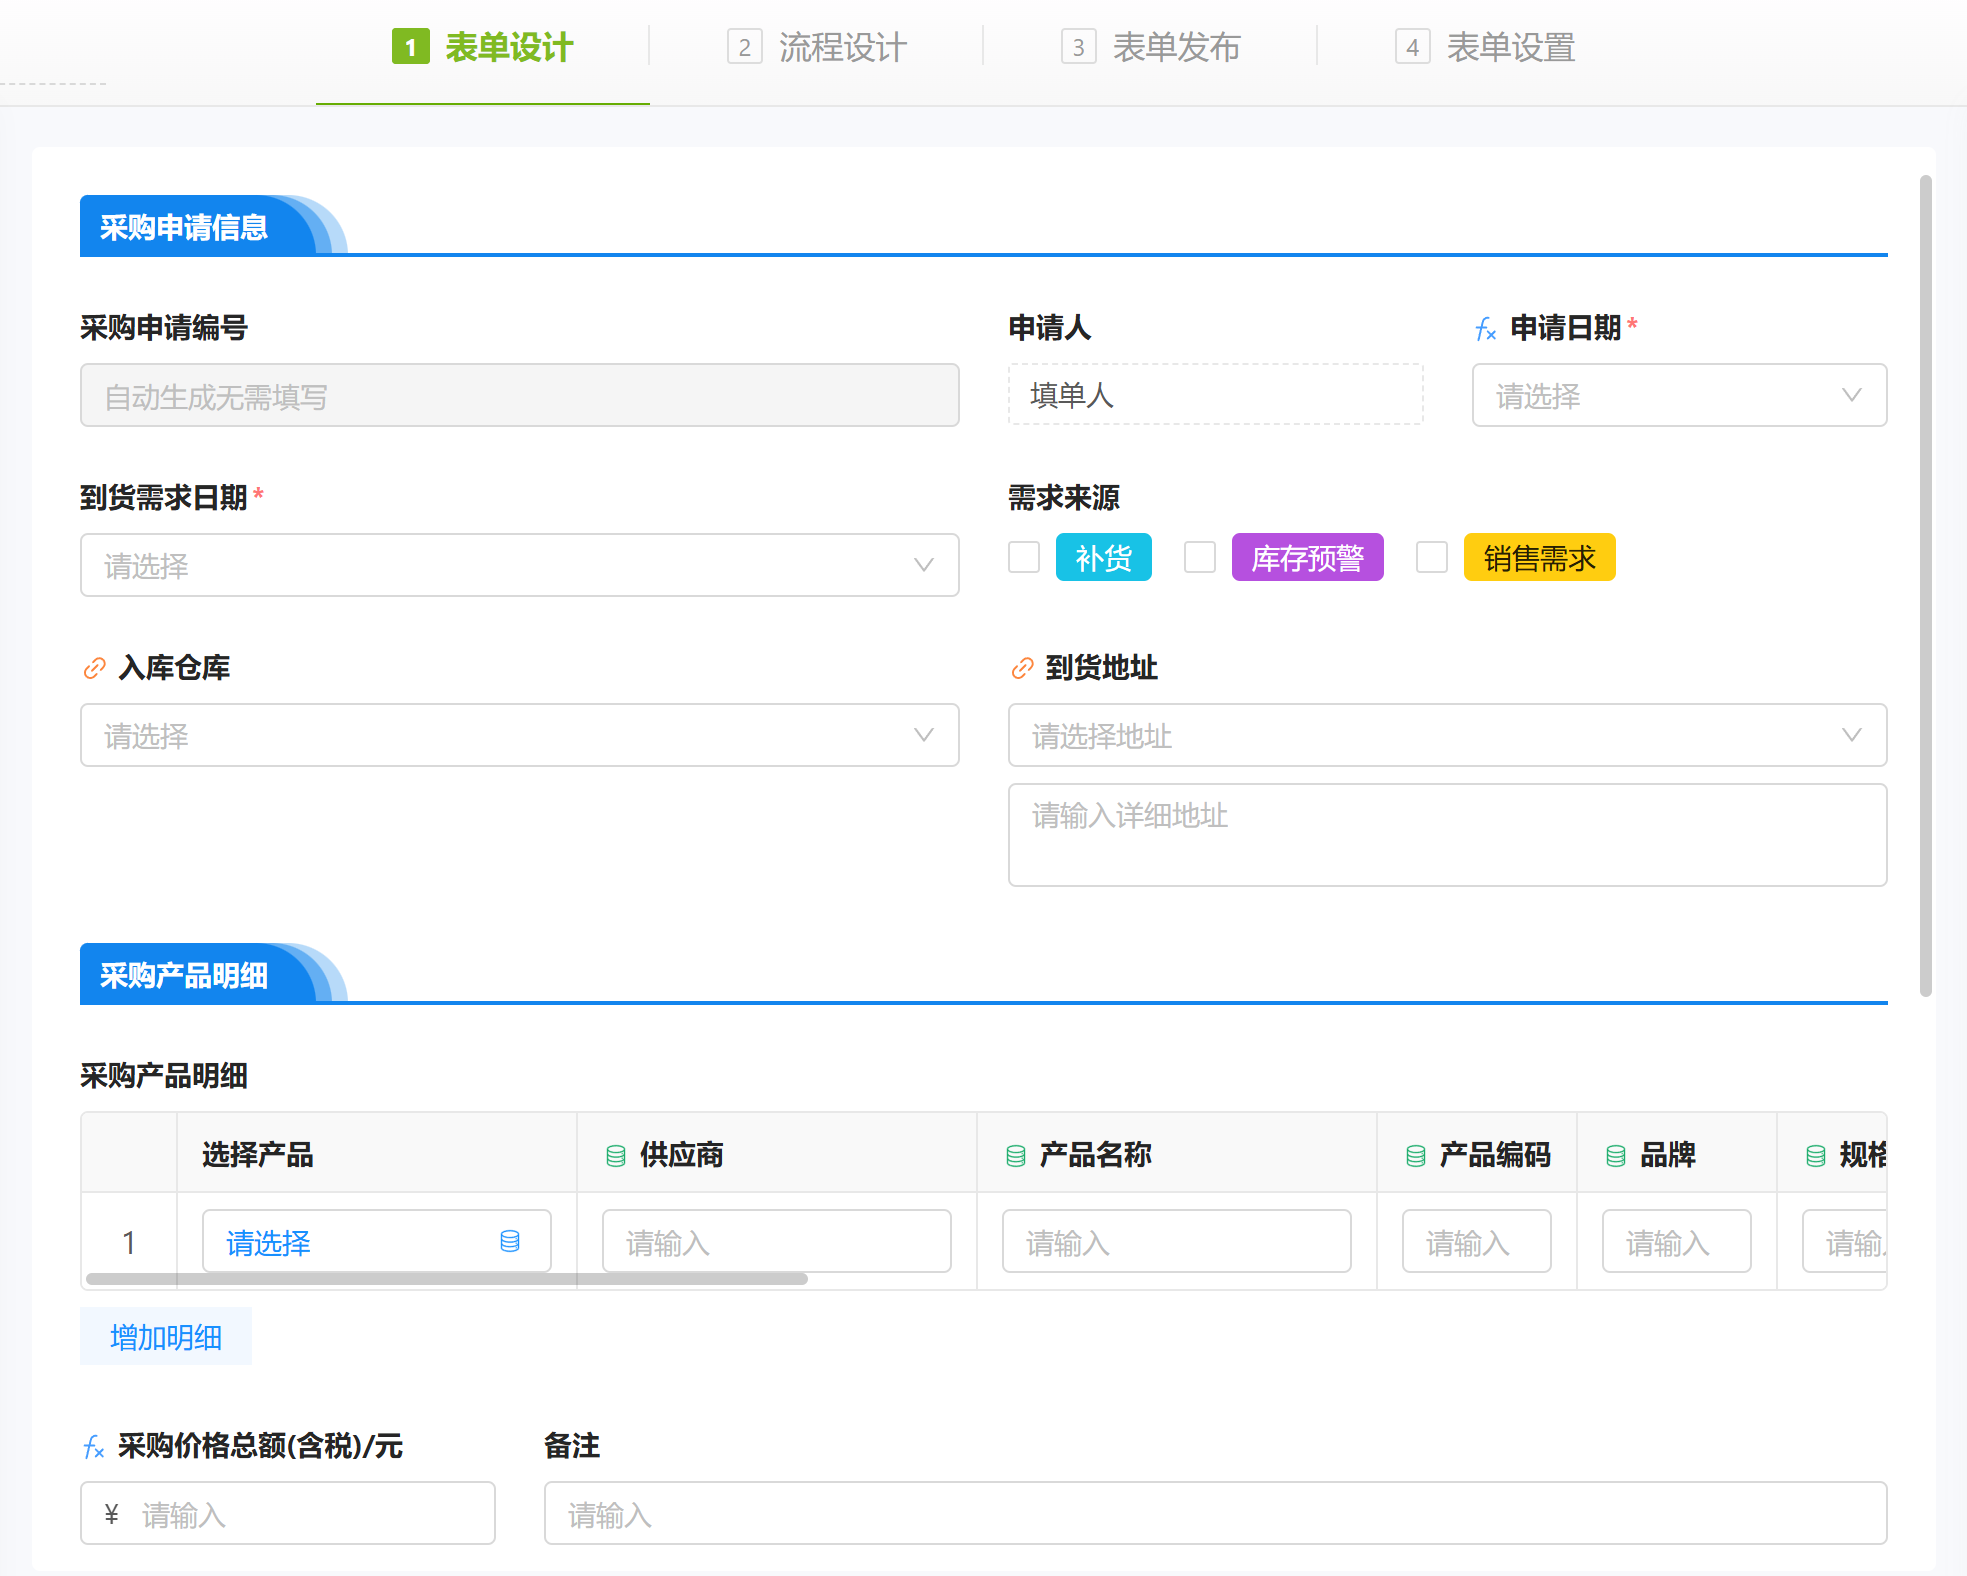
Task: Click the database icon in 请选择 product cell
Action: coord(510,1242)
